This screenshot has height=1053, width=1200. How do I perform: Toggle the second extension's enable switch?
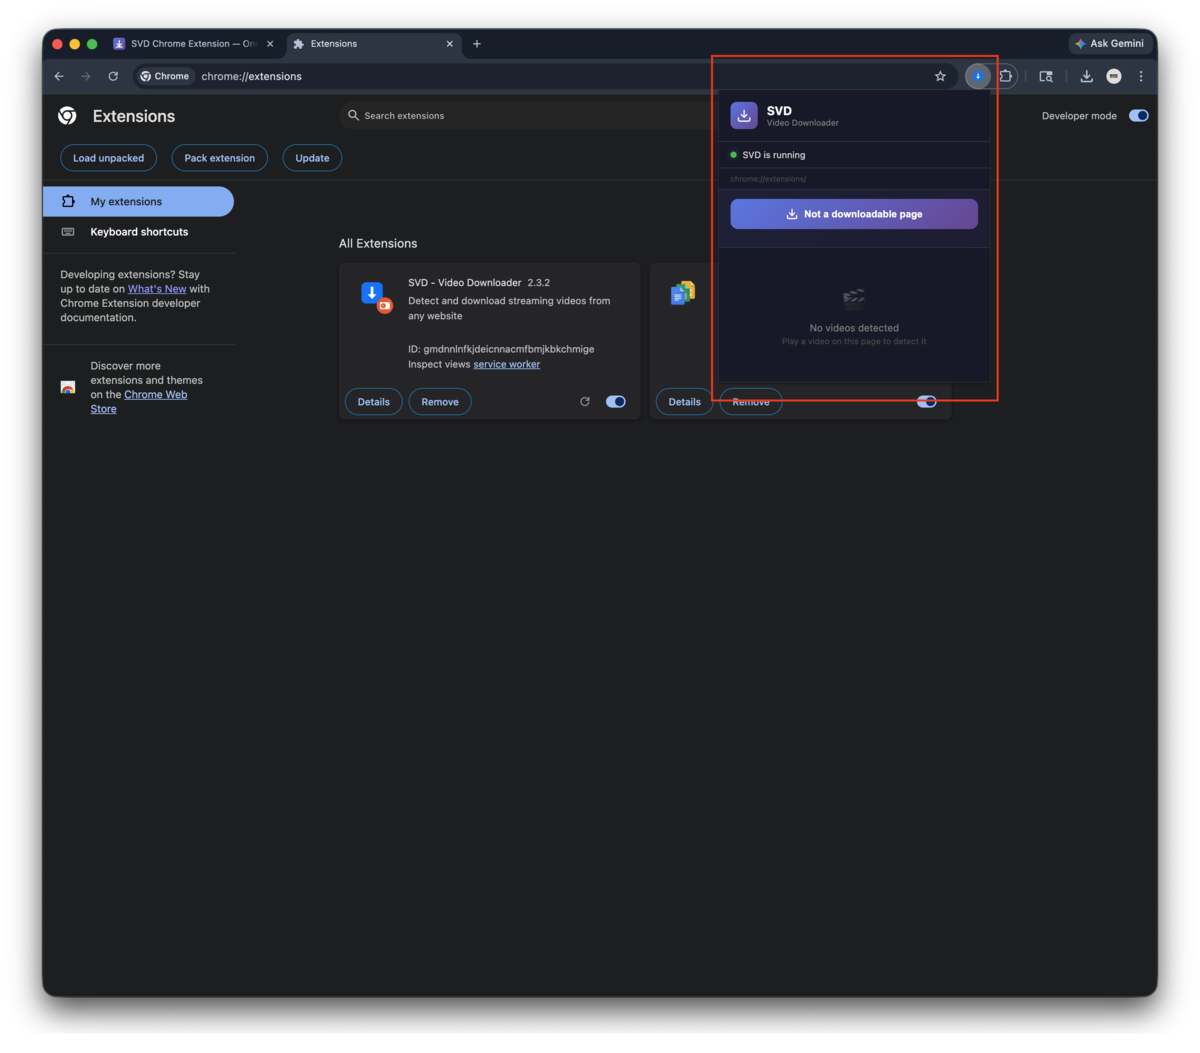(927, 402)
